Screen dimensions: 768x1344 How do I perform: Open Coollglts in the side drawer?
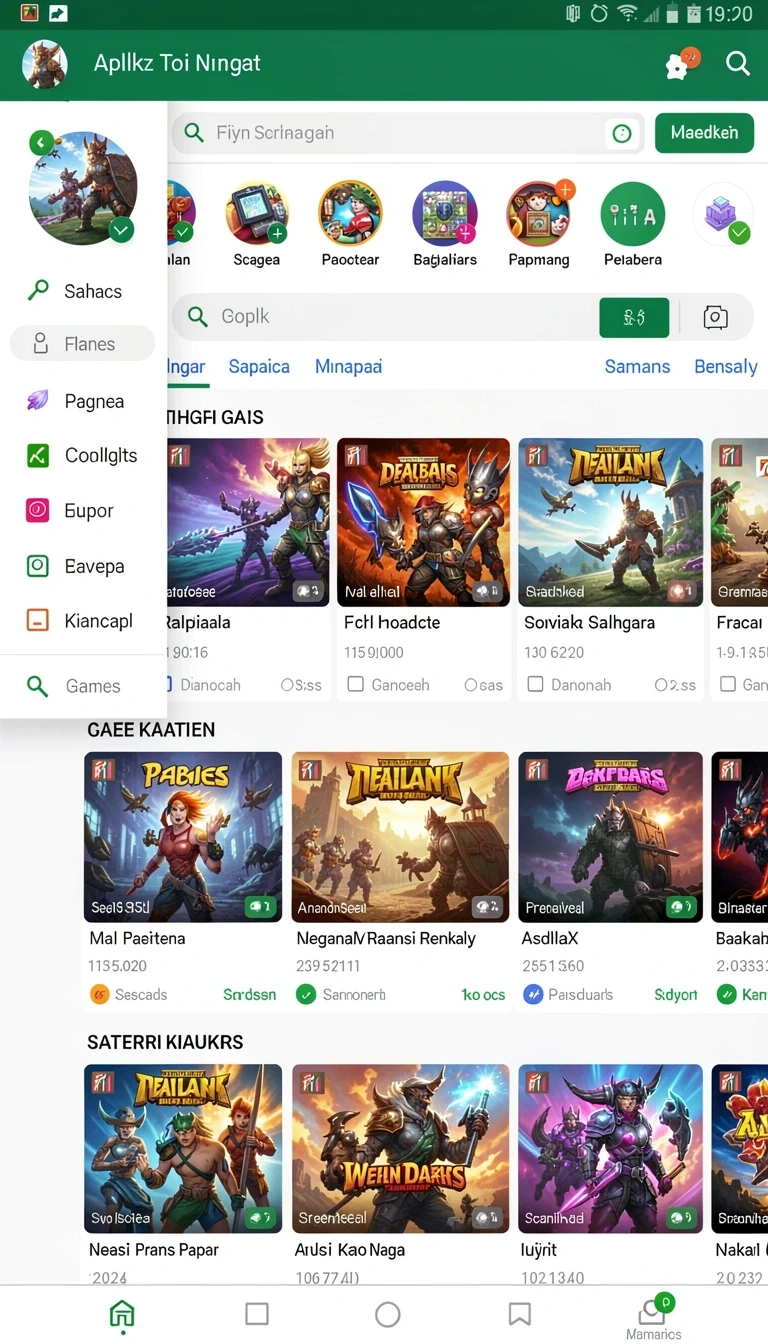point(84,455)
